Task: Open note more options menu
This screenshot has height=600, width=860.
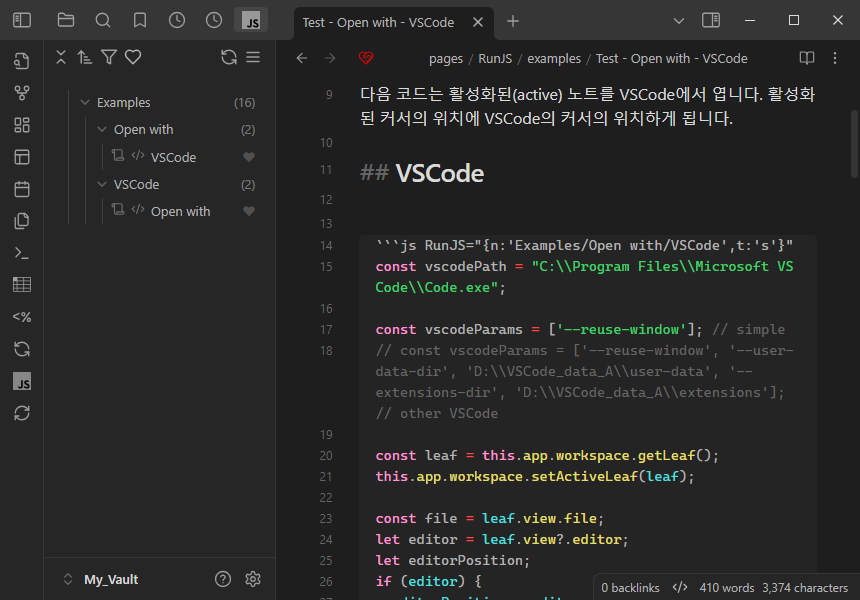Action: (x=835, y=58)
